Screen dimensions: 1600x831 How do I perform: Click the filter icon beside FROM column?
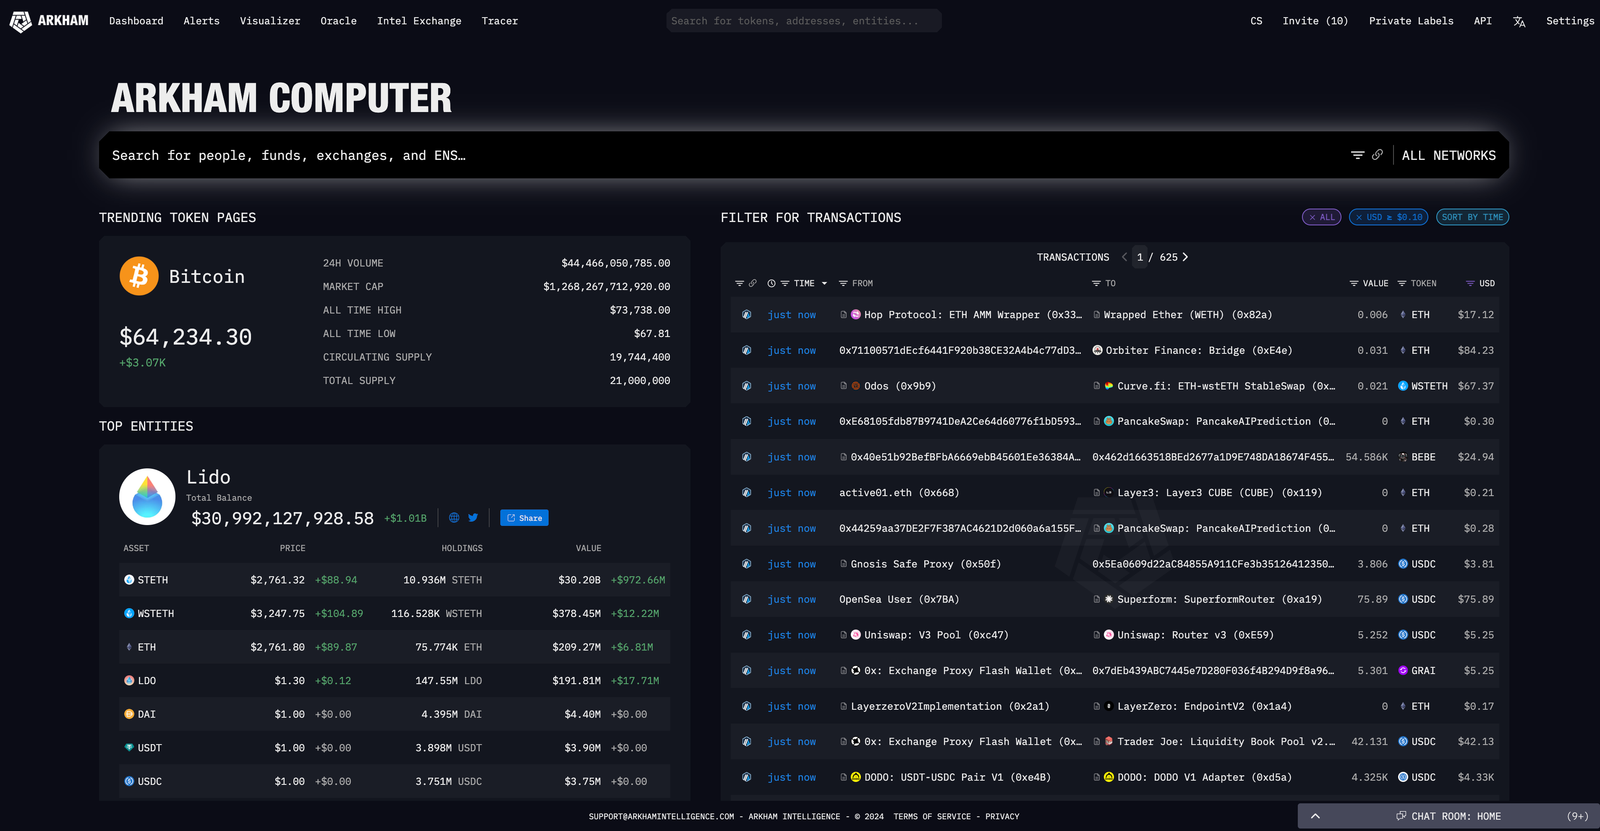(843, 284)
